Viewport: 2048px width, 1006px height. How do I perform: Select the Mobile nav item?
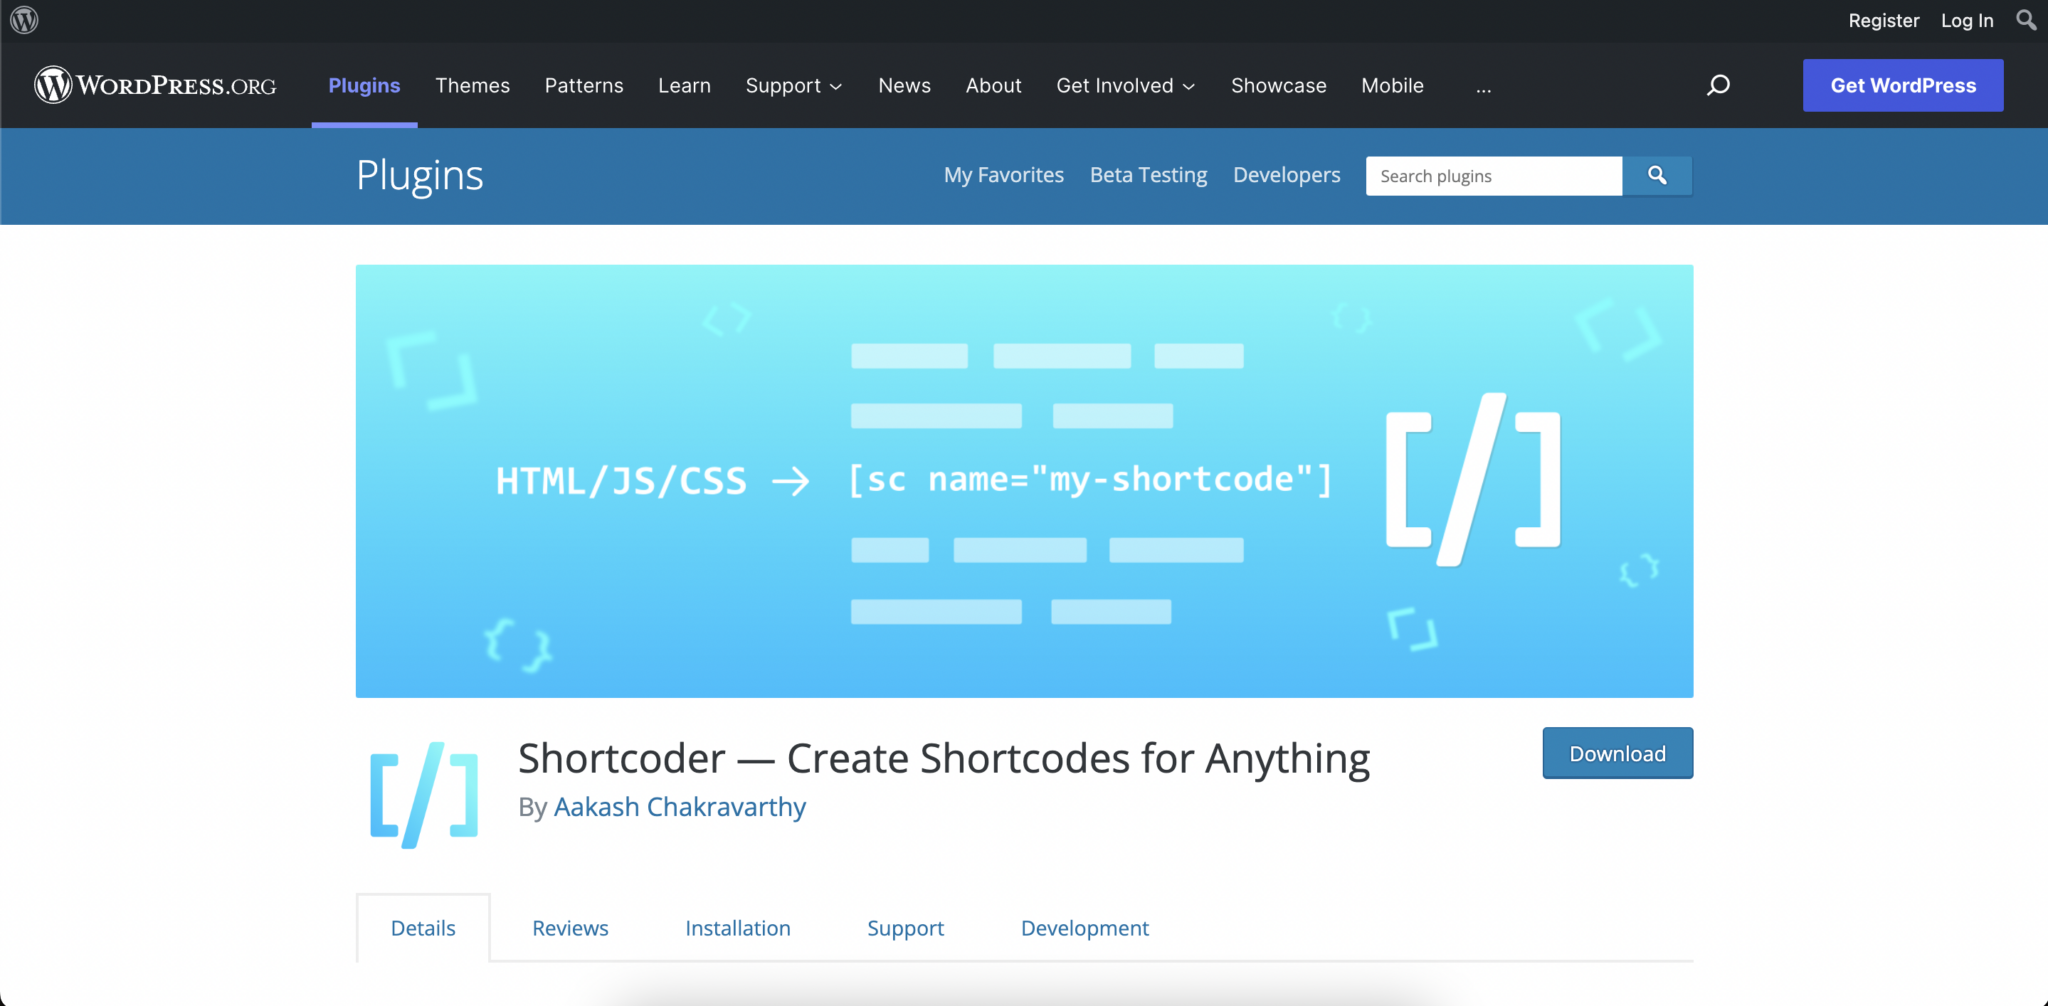click(x=1392, y=86)
